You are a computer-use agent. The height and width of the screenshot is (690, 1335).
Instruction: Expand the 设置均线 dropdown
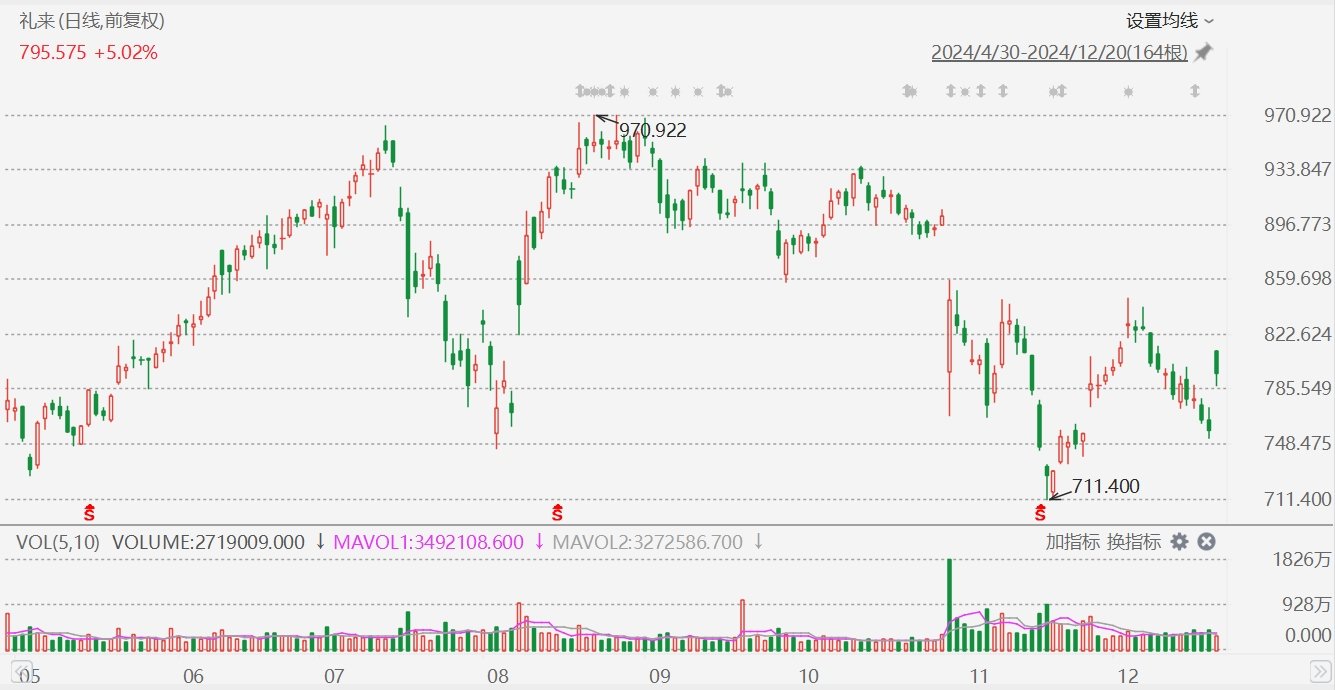pos(1170,20)
